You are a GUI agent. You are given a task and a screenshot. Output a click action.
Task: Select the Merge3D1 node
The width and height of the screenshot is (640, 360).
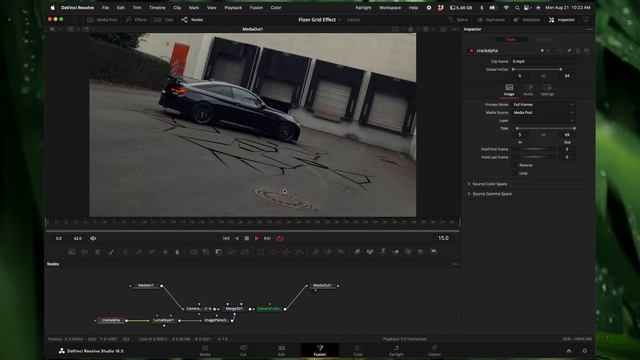pos(234,309)
